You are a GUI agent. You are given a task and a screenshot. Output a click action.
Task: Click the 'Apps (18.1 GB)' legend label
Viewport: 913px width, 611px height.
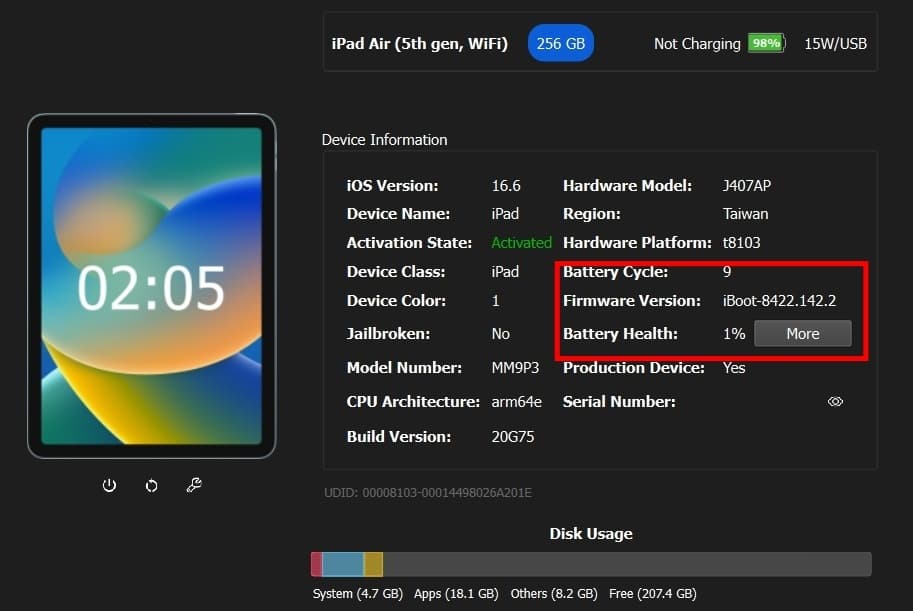(456, 594)
